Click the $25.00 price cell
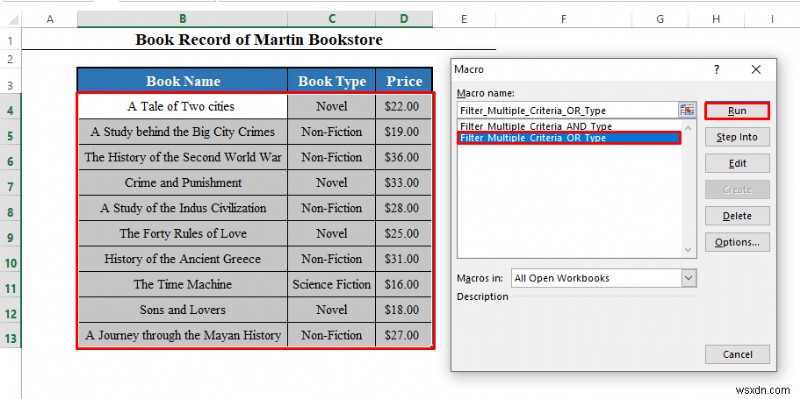 (x=404, y=234)
